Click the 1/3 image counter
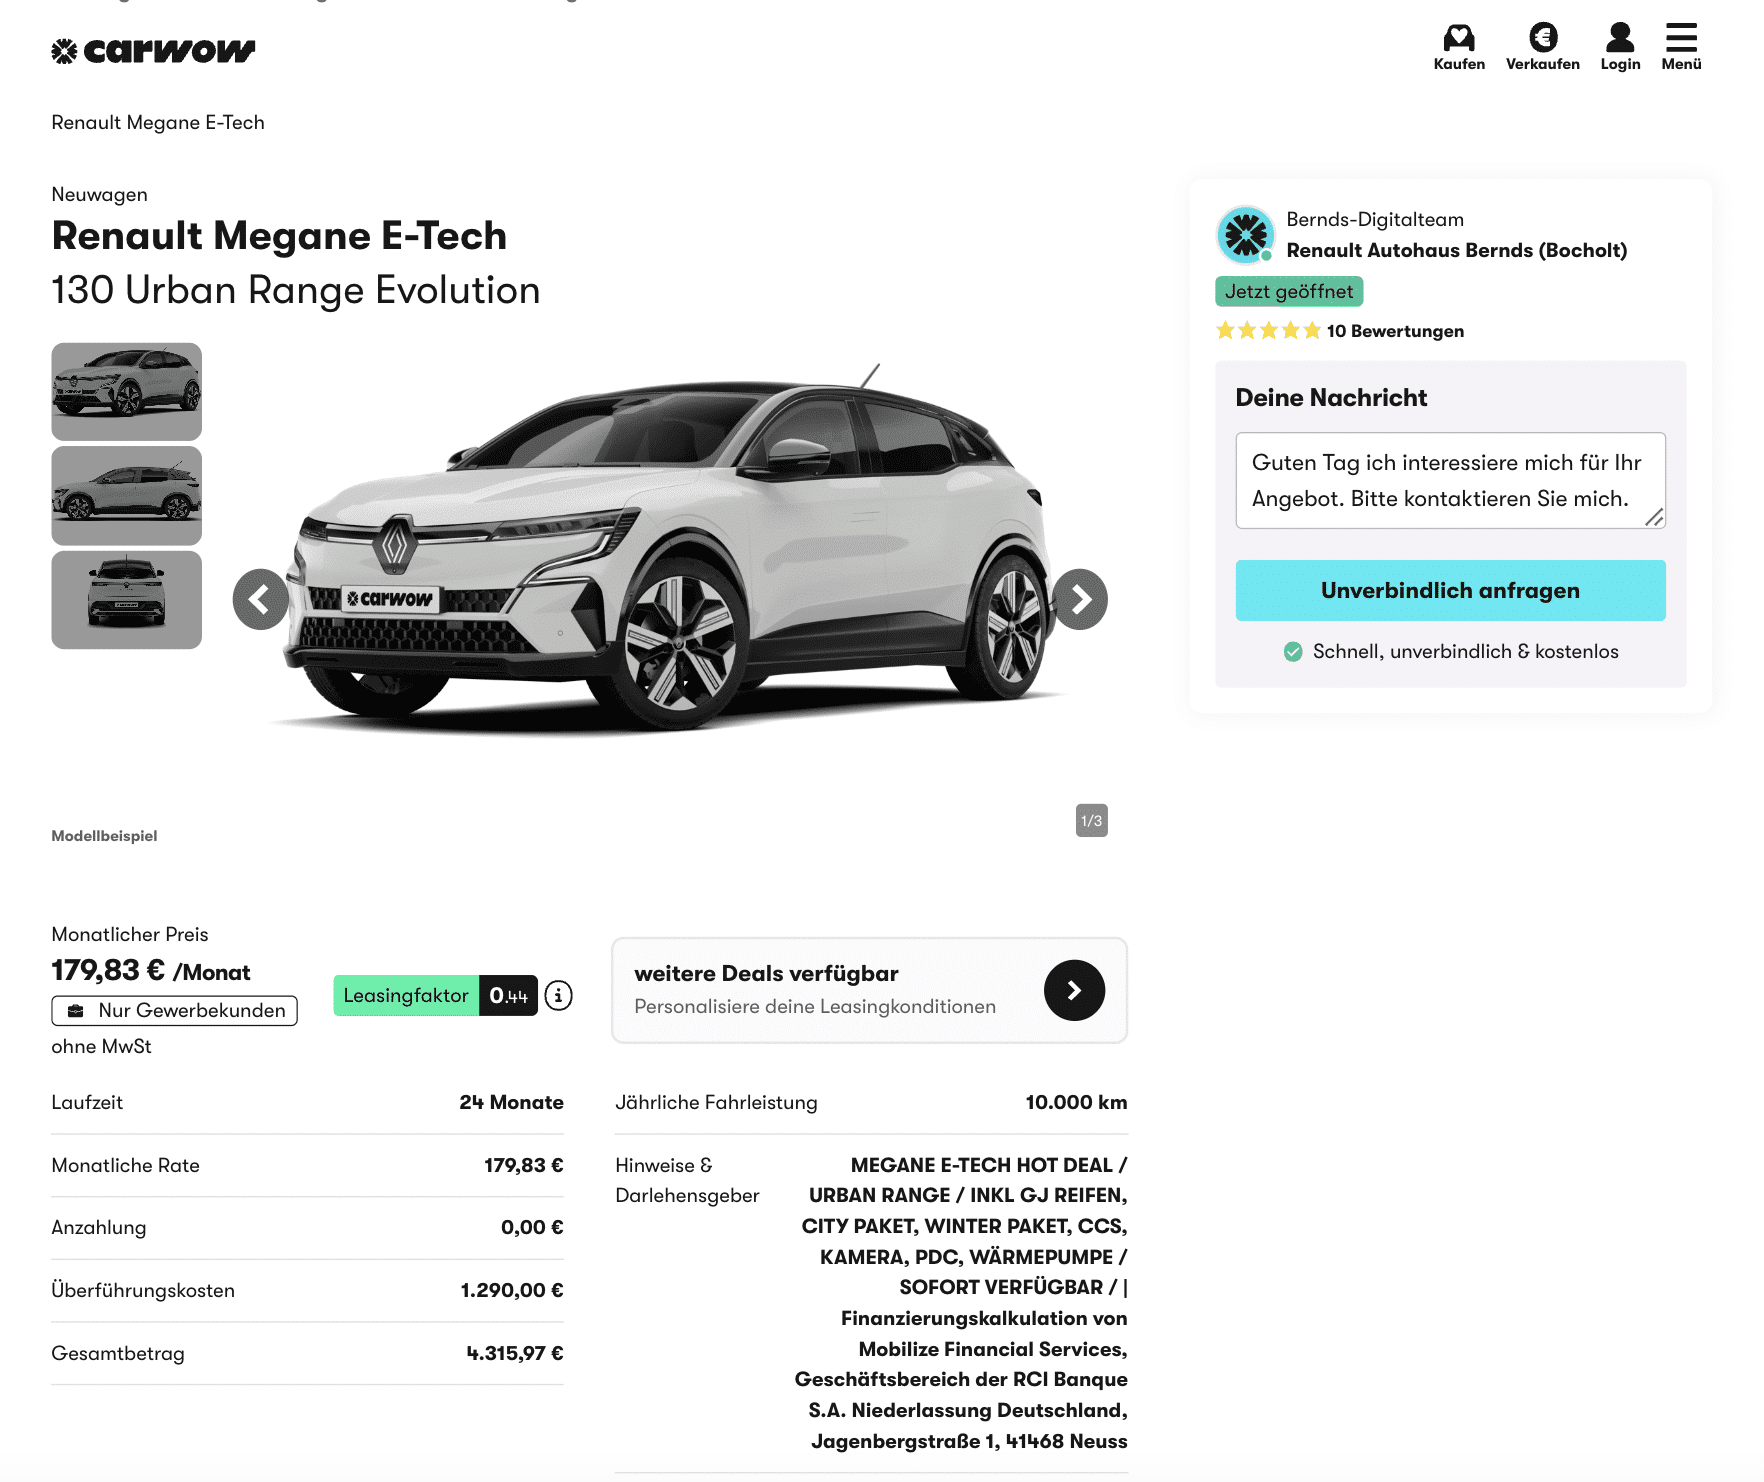This screenshot has width=1764, height=1482. (1091, 820)
